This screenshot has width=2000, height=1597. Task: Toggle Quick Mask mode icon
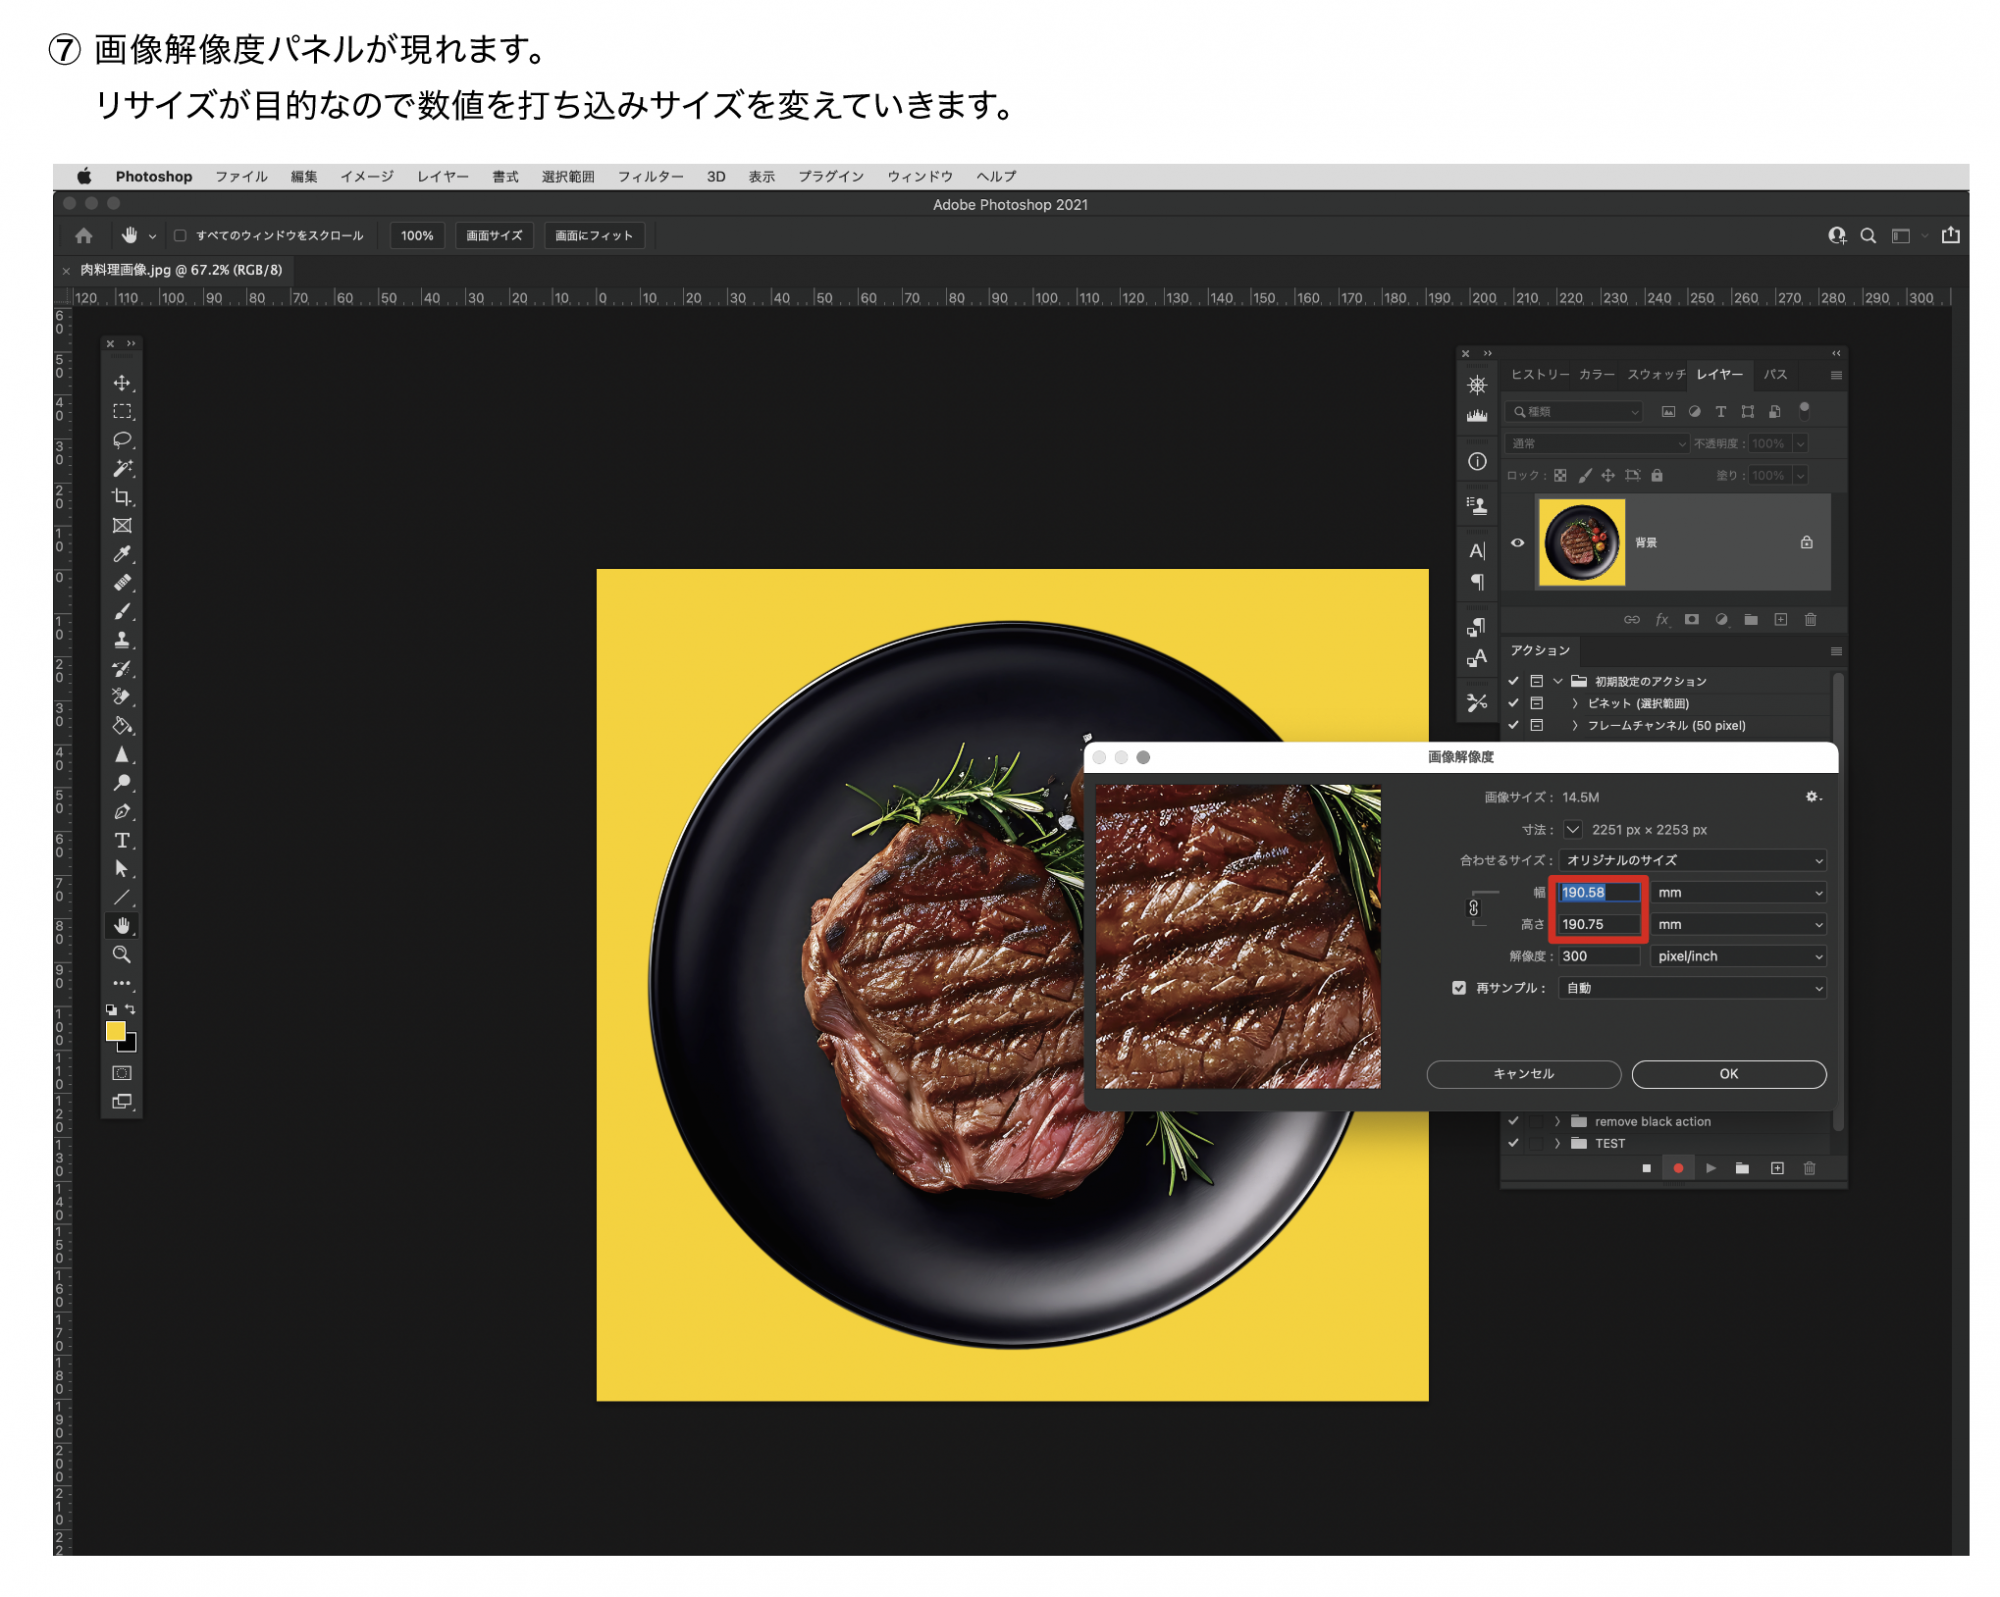pyautogui.click(x=122, y=1073)
